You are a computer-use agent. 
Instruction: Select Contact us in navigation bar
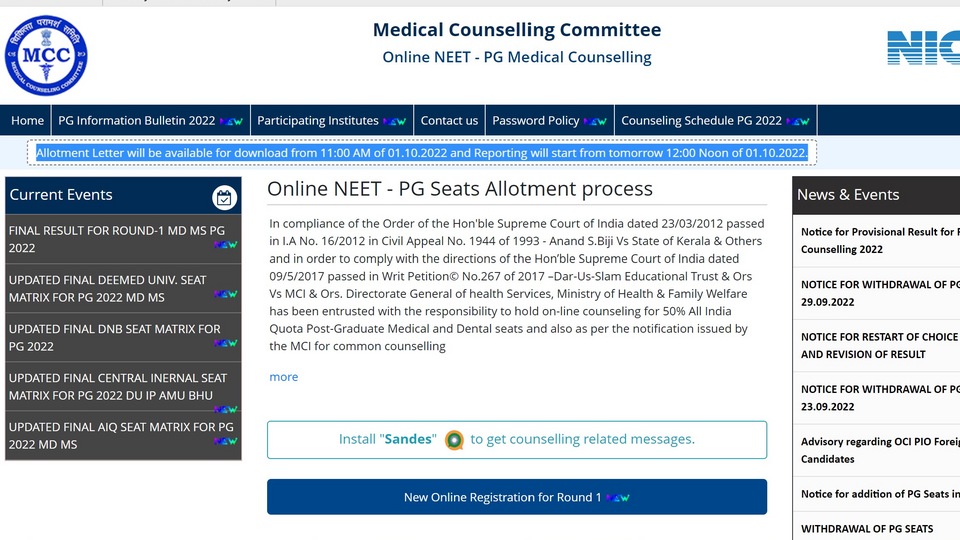point(449,121)
